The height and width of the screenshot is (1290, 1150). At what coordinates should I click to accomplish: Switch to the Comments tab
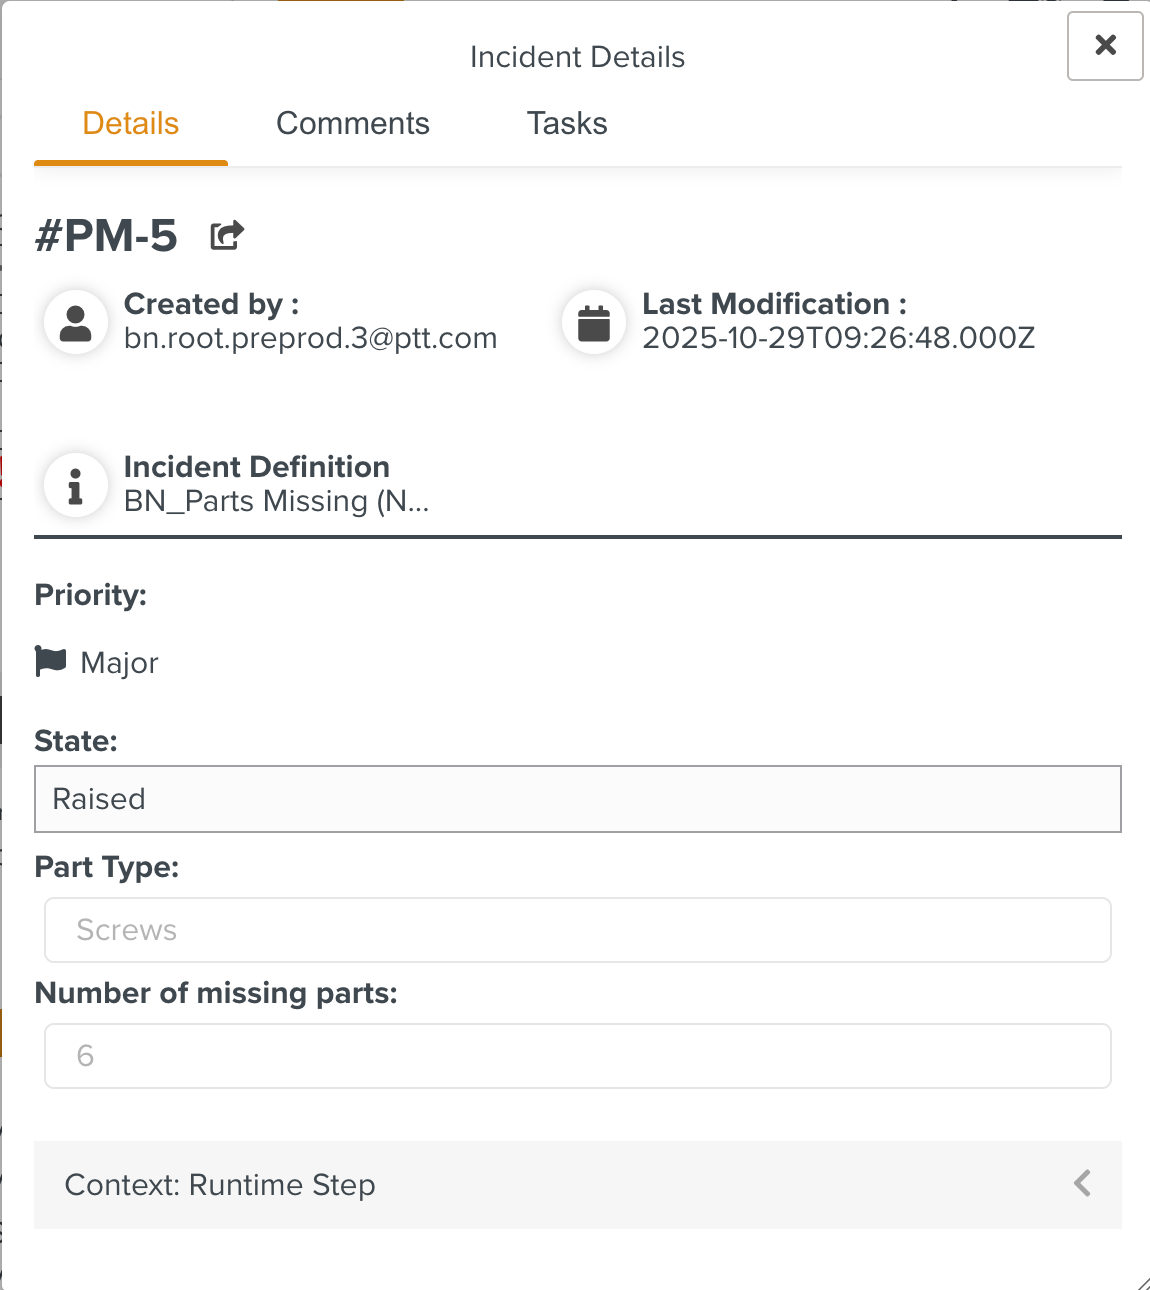pos(352,124)
